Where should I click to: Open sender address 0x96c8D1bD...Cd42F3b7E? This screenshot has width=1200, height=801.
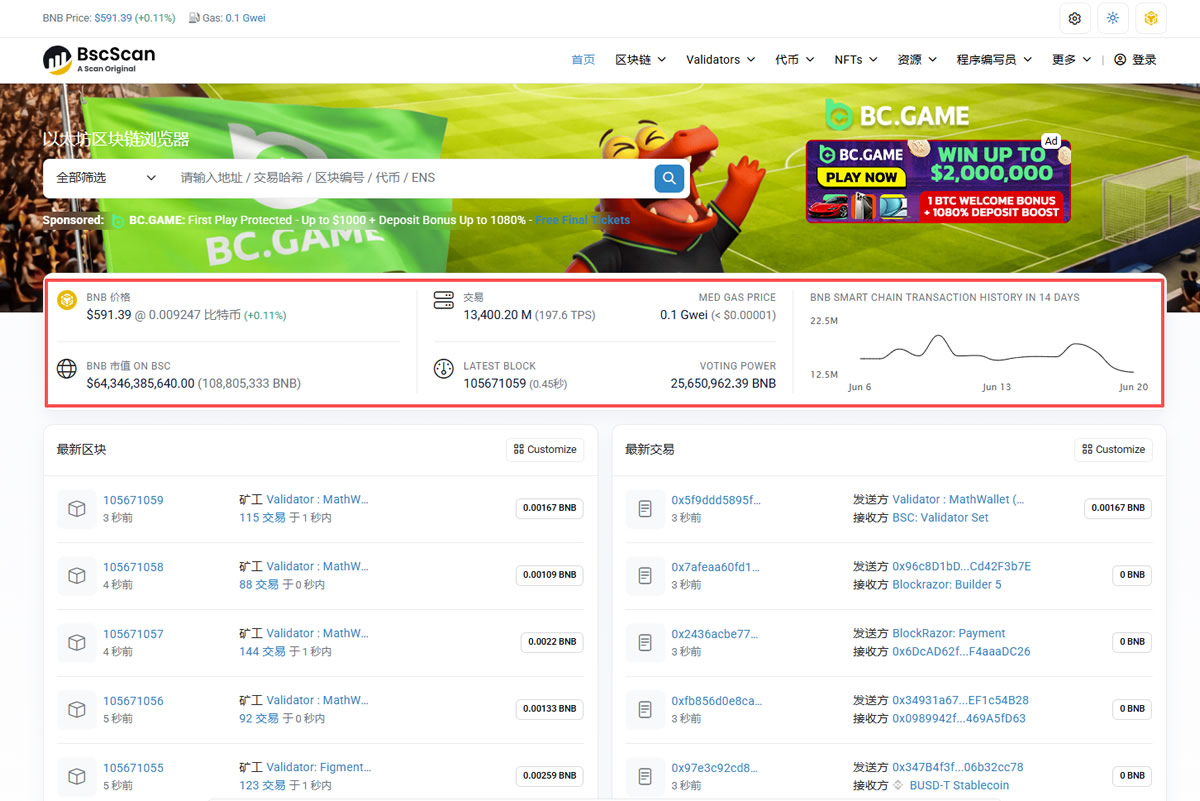point(961,567)
